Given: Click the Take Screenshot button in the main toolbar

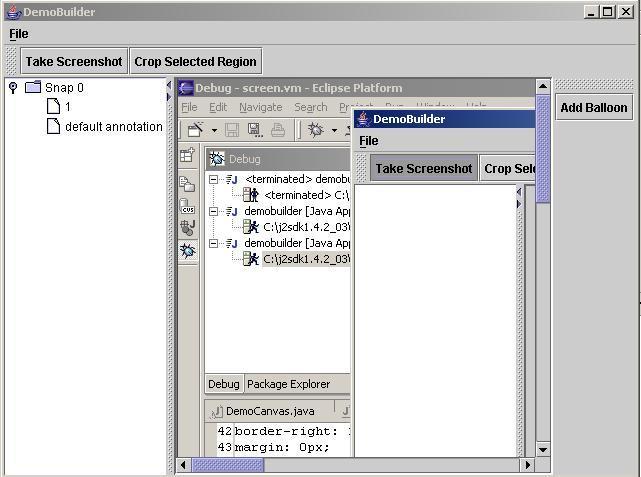Looking at the screenshot, I should (x=74, y=62).
